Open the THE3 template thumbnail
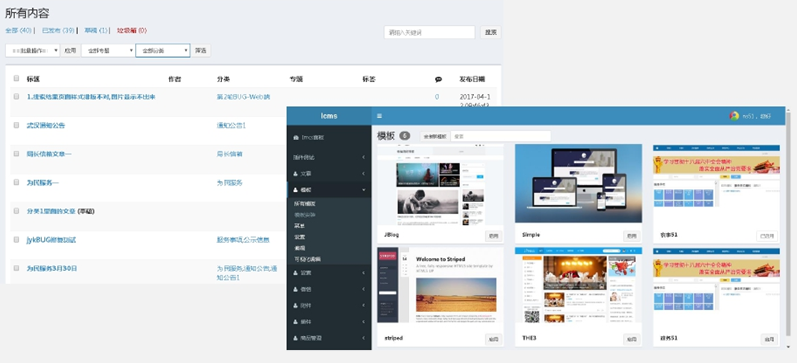This screenshot has height=363, width=797. click(x=578, y=285)
